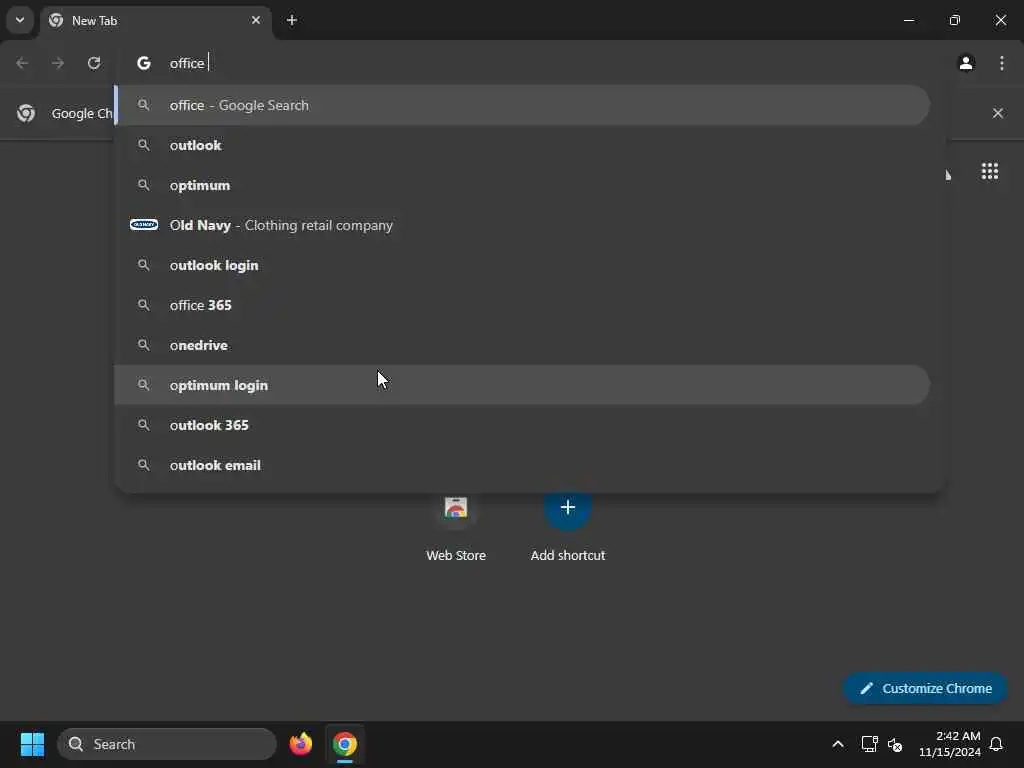The height and width of the screenshot is (768, 1024).
Task: Select the office - Google Search suggestion
Action: click(522, 105)
